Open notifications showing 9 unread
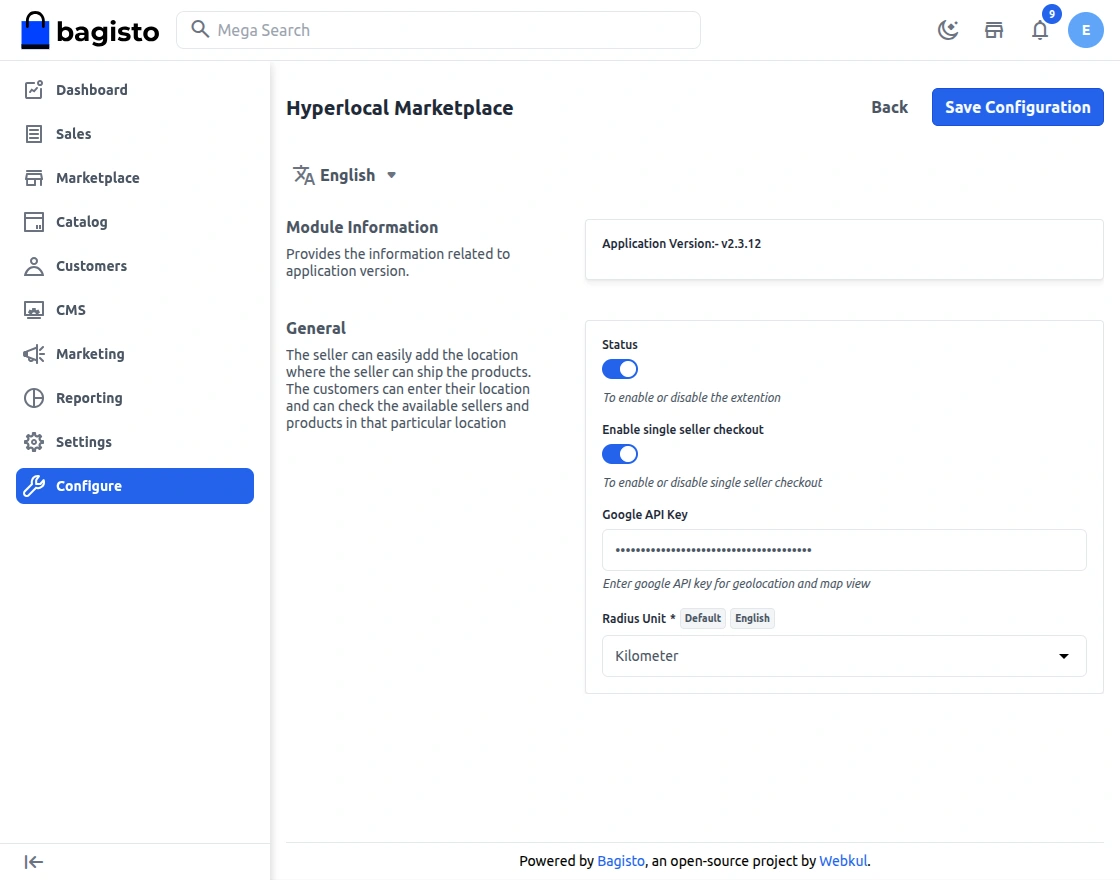1120x880 pixels. tap(1039, 31)
